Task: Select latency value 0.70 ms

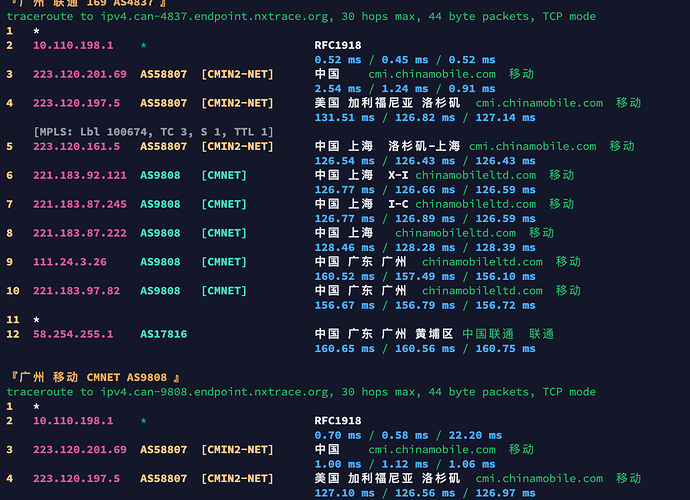Action: (338, 436)
